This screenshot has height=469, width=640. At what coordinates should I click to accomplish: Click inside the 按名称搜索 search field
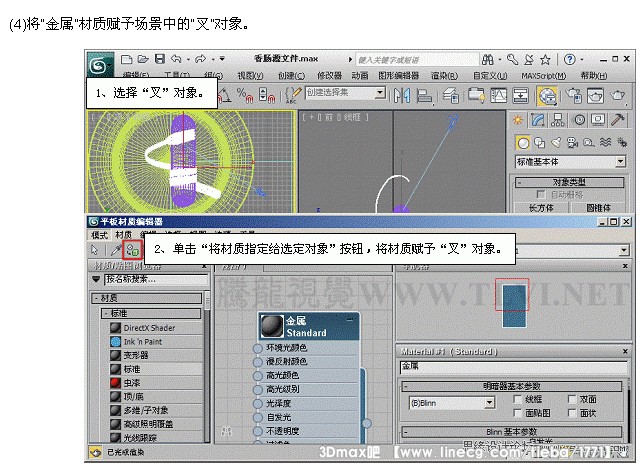tap(156, 280)
